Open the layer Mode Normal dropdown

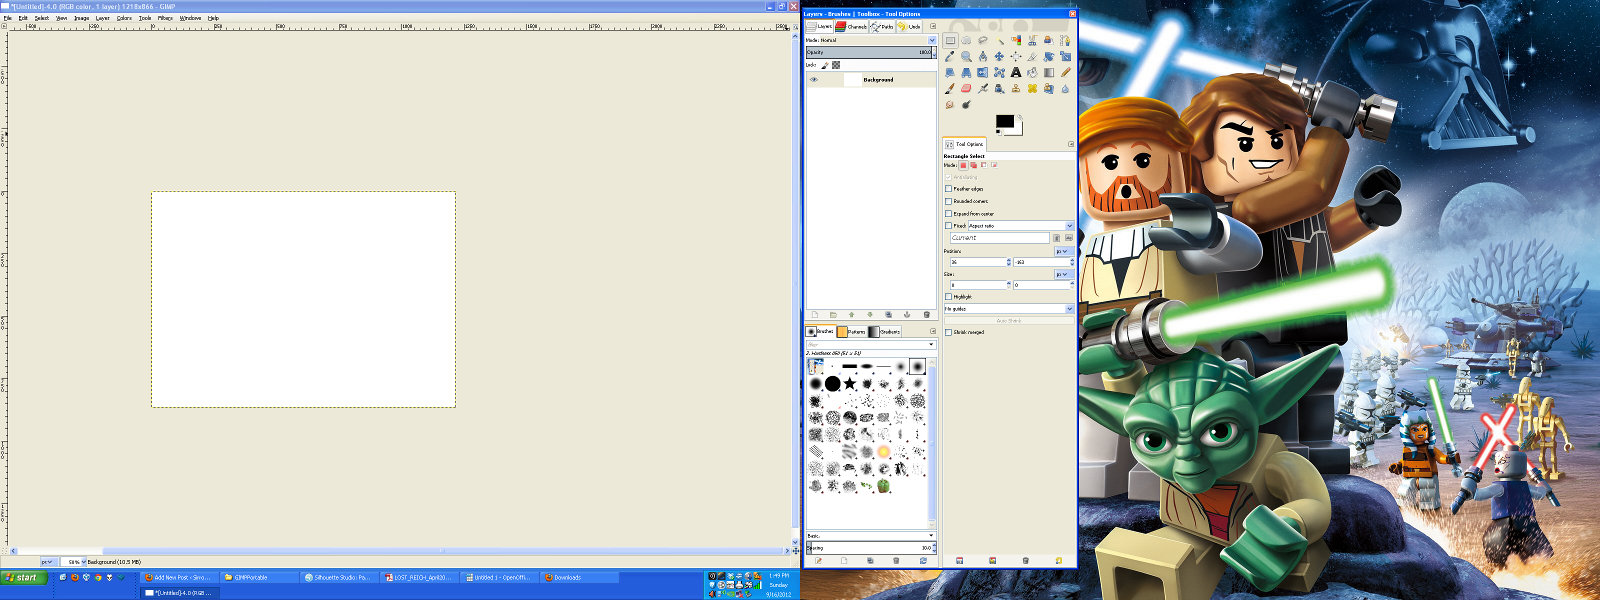coord(870,40)
